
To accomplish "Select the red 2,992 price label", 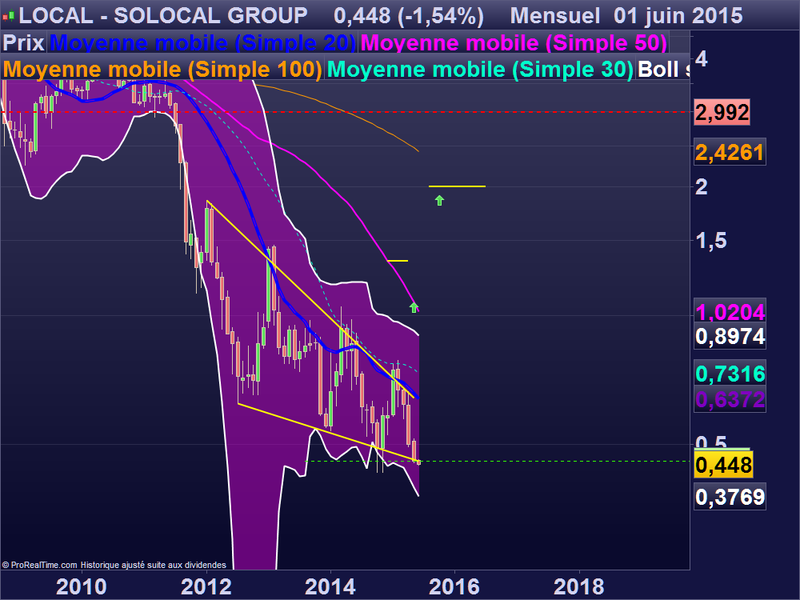I will coord(722,112).
